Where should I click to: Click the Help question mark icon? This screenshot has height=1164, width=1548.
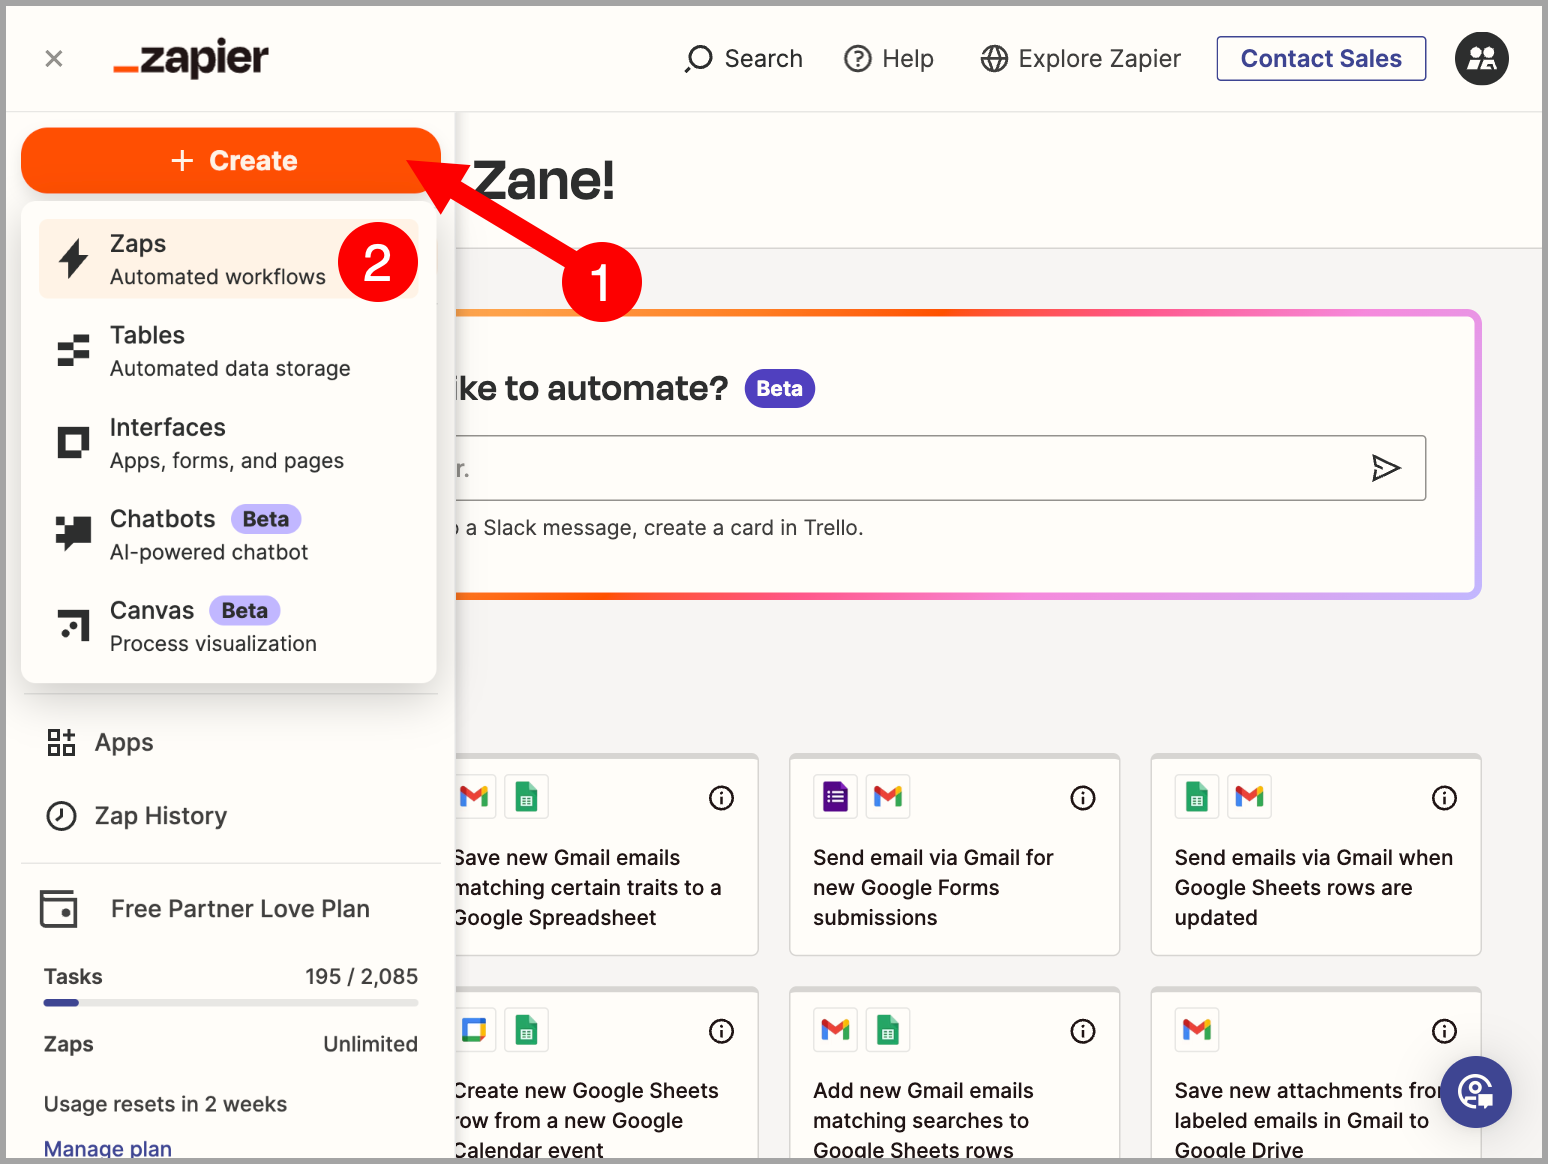click(858, 59)
